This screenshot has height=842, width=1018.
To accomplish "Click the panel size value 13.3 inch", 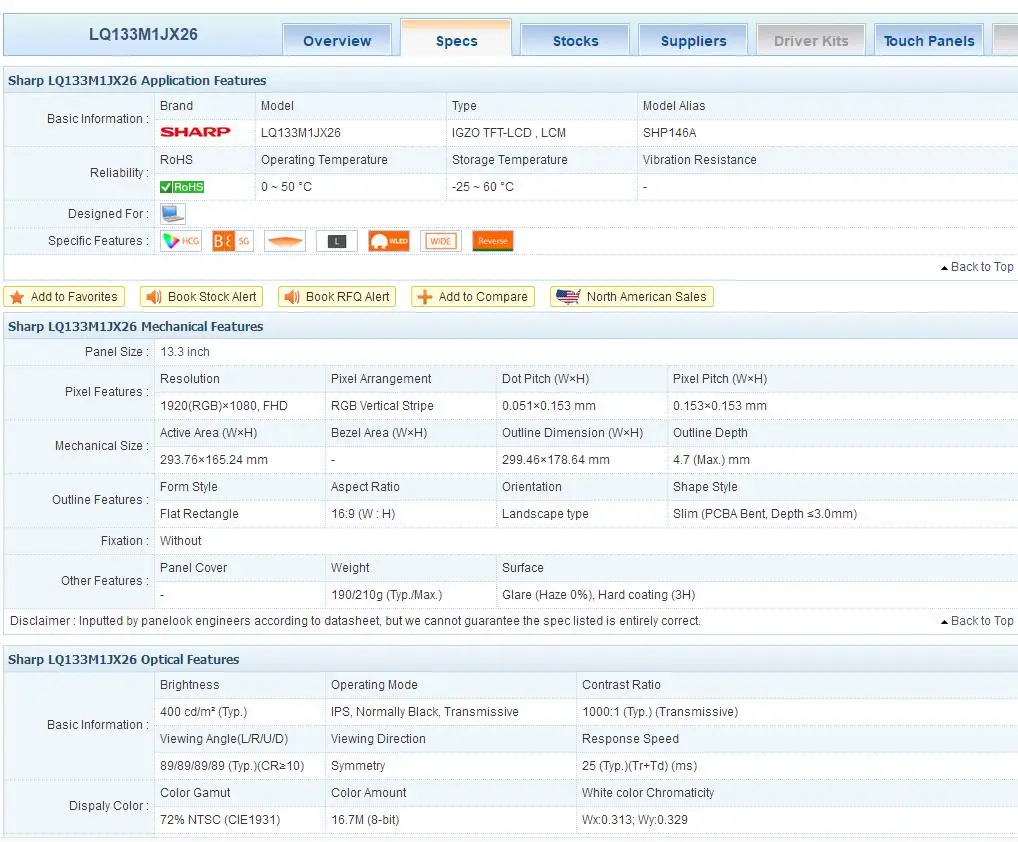I will pos(185,352).
